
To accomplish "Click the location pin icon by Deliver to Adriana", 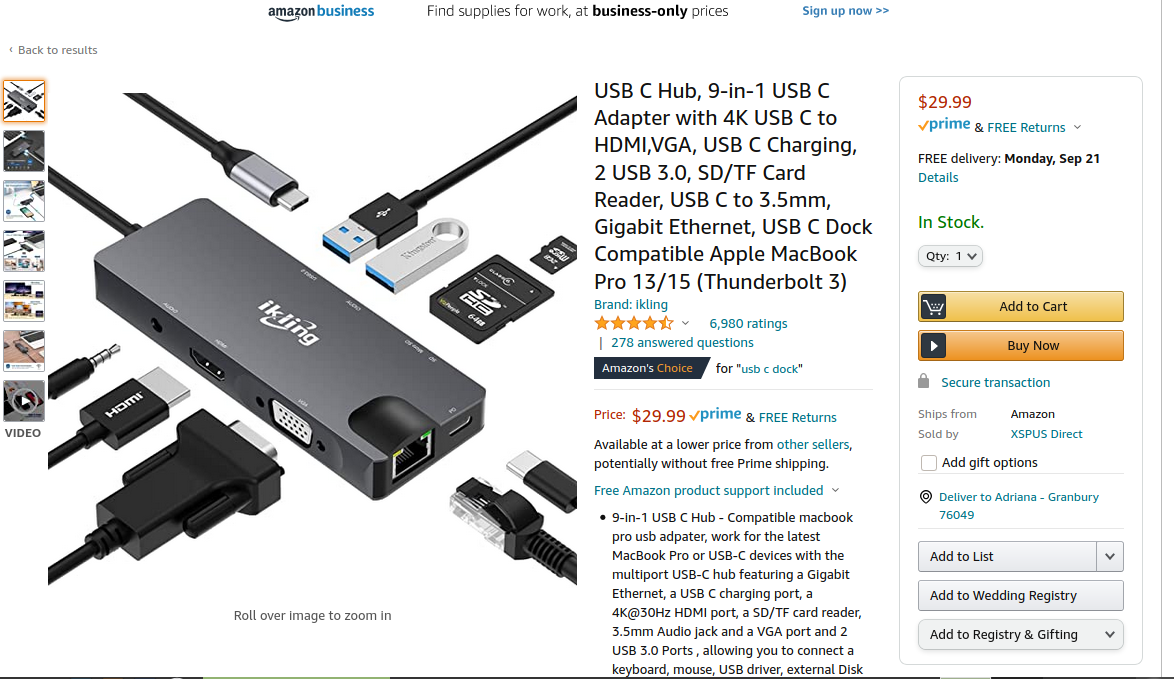I will tap(925, 497).
